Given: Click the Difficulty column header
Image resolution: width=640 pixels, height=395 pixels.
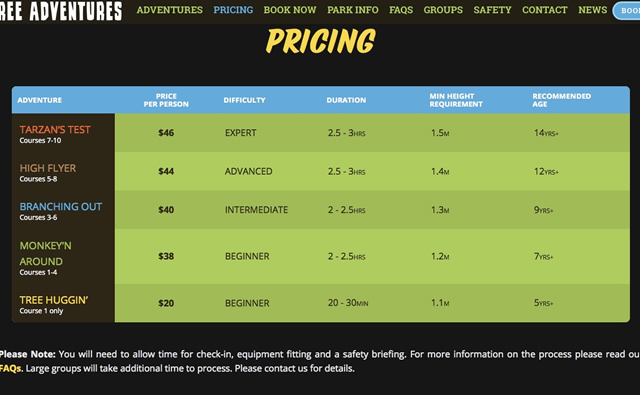Looking at the screenshot, I should (x=244, y=100).
